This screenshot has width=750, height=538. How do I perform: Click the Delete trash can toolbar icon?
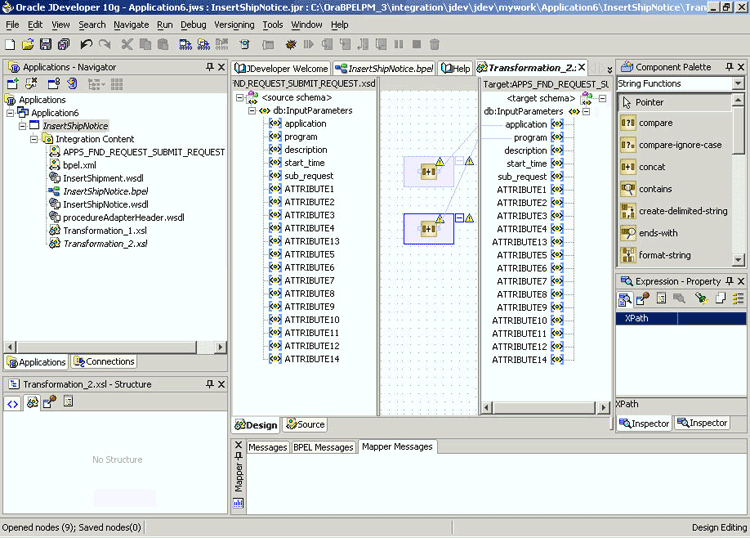pos(434,44)
